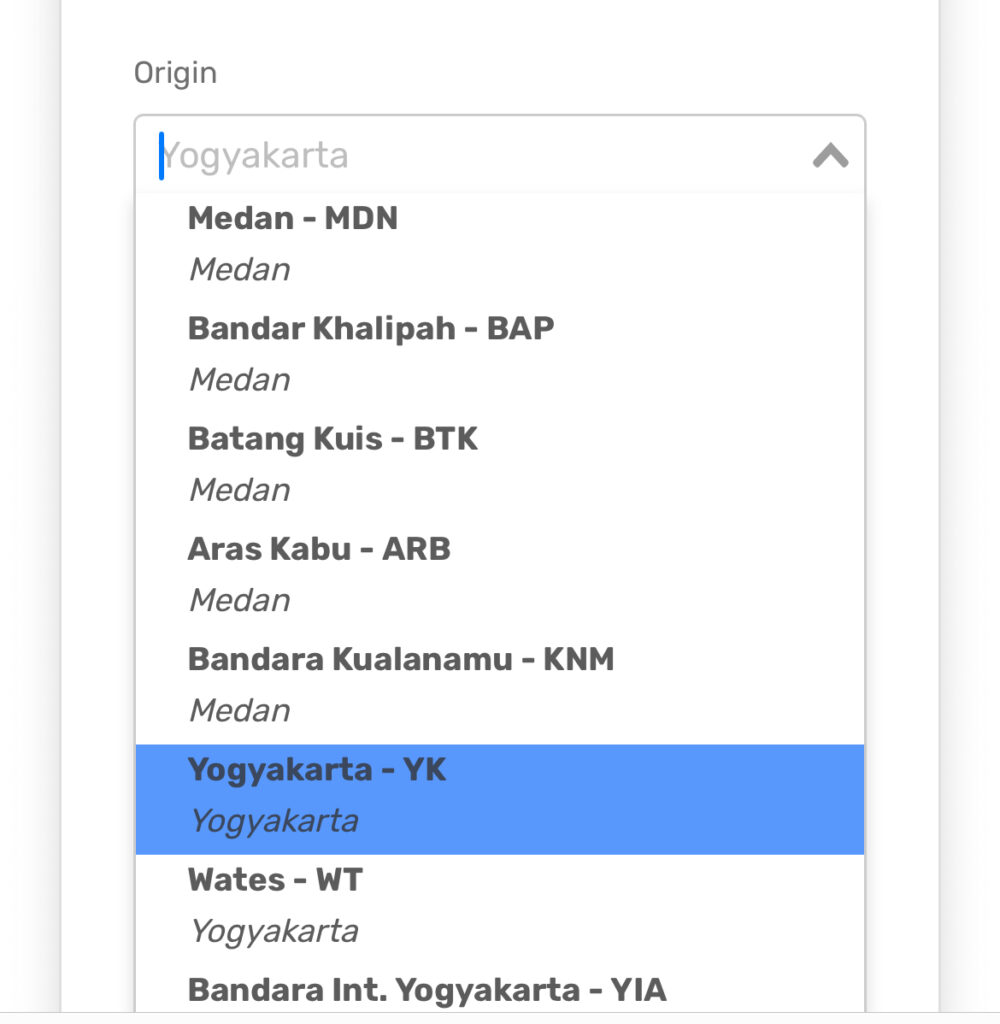
Task: Click the Origin field label
Action: (175, 73)
